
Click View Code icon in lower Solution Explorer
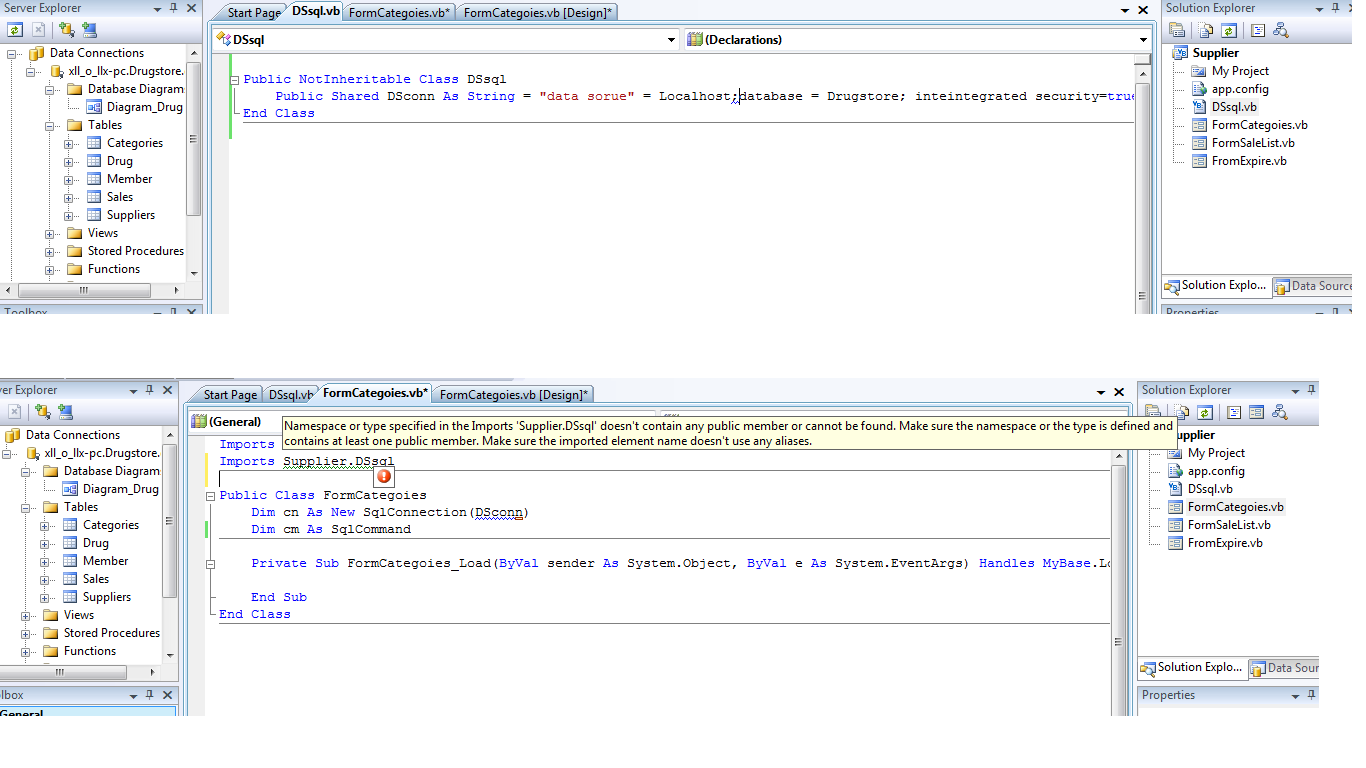coord(1235,412)
